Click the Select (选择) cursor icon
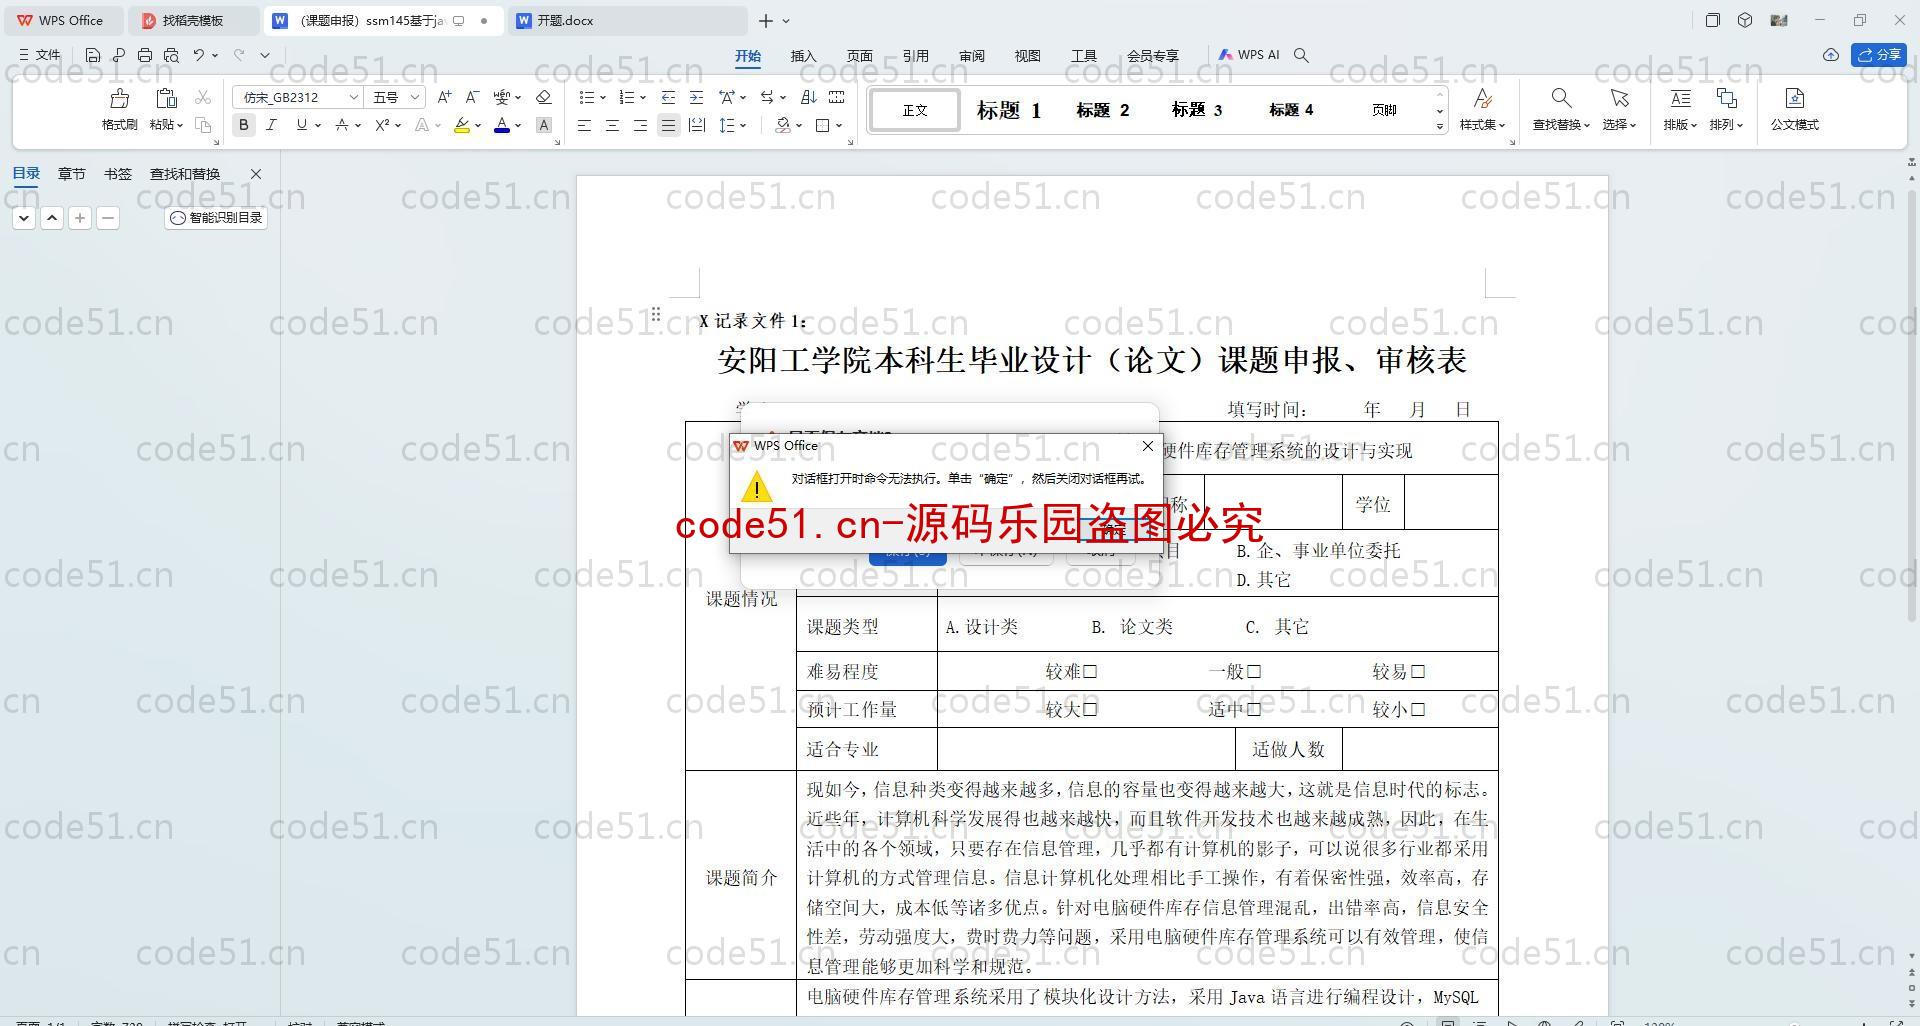1920x1026 pixels. 1619,98
